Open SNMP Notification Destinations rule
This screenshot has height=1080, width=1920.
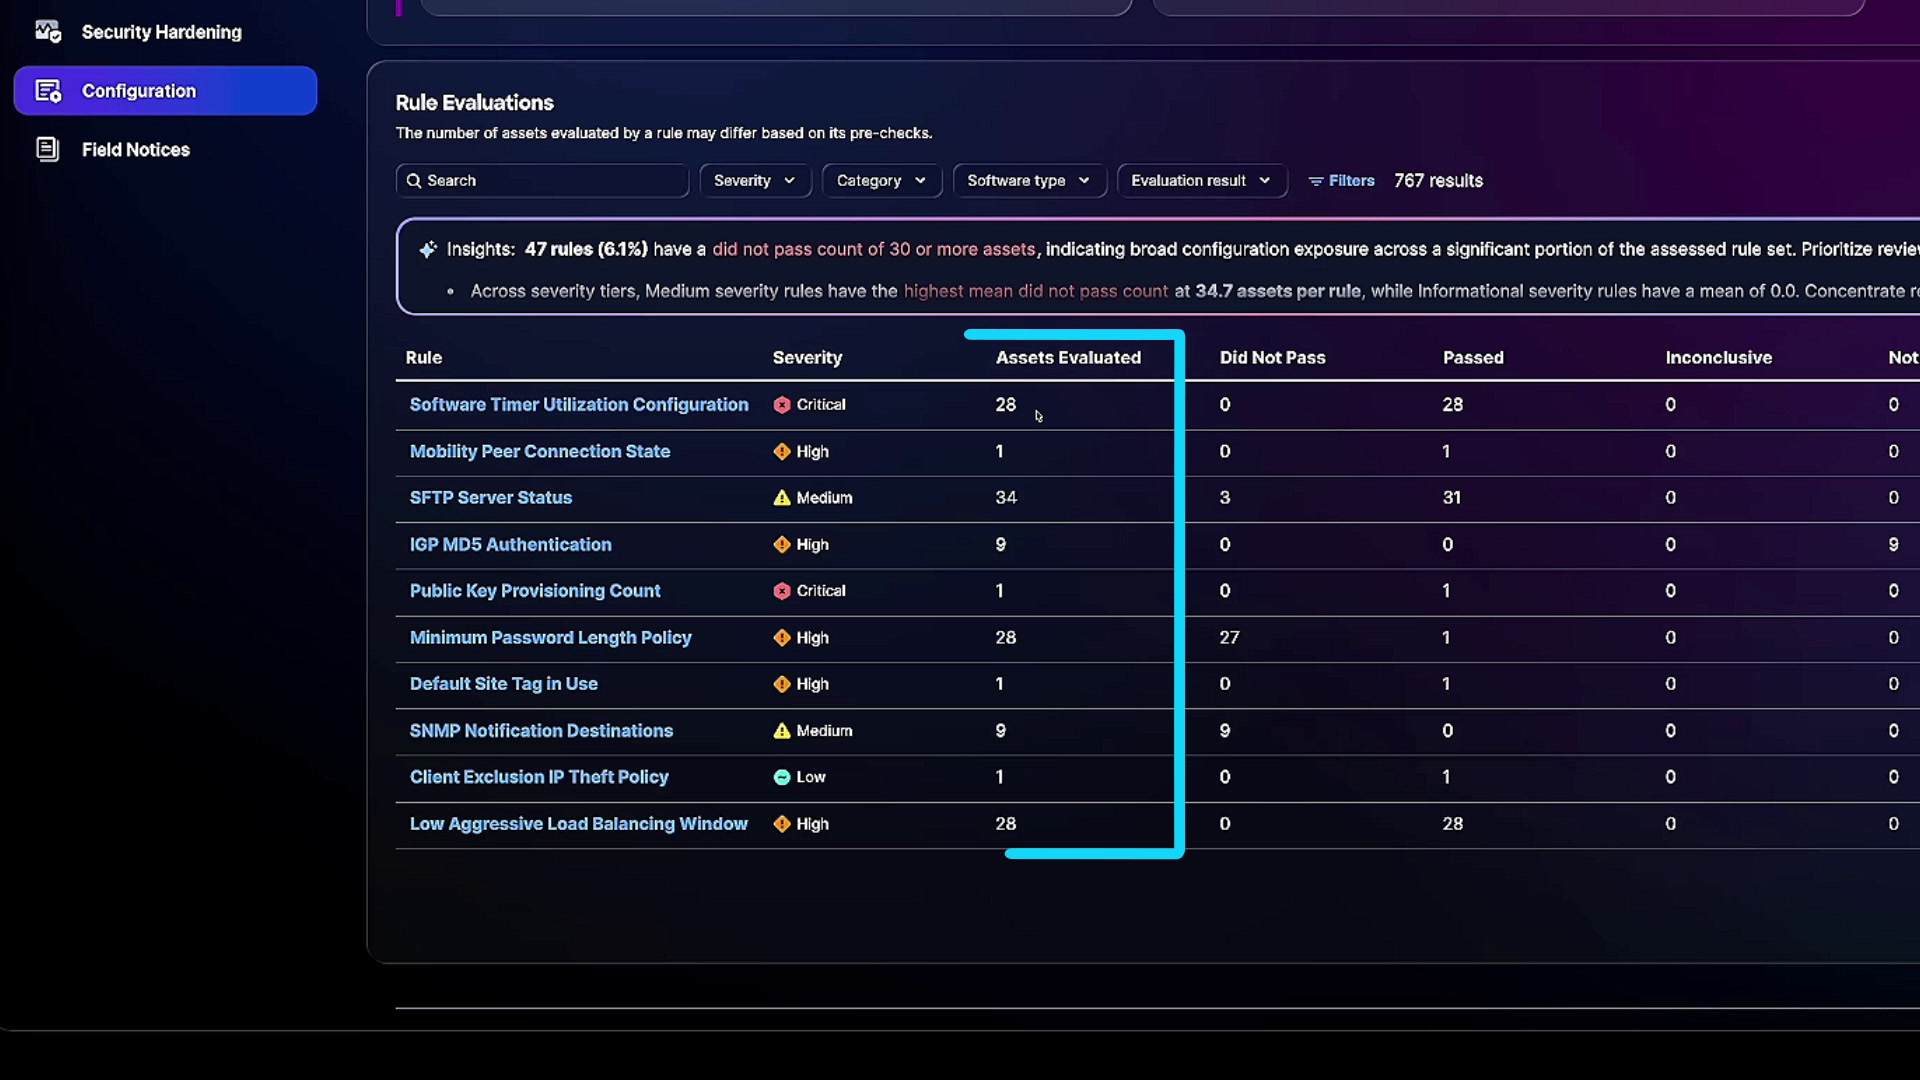tap(541, 731)
